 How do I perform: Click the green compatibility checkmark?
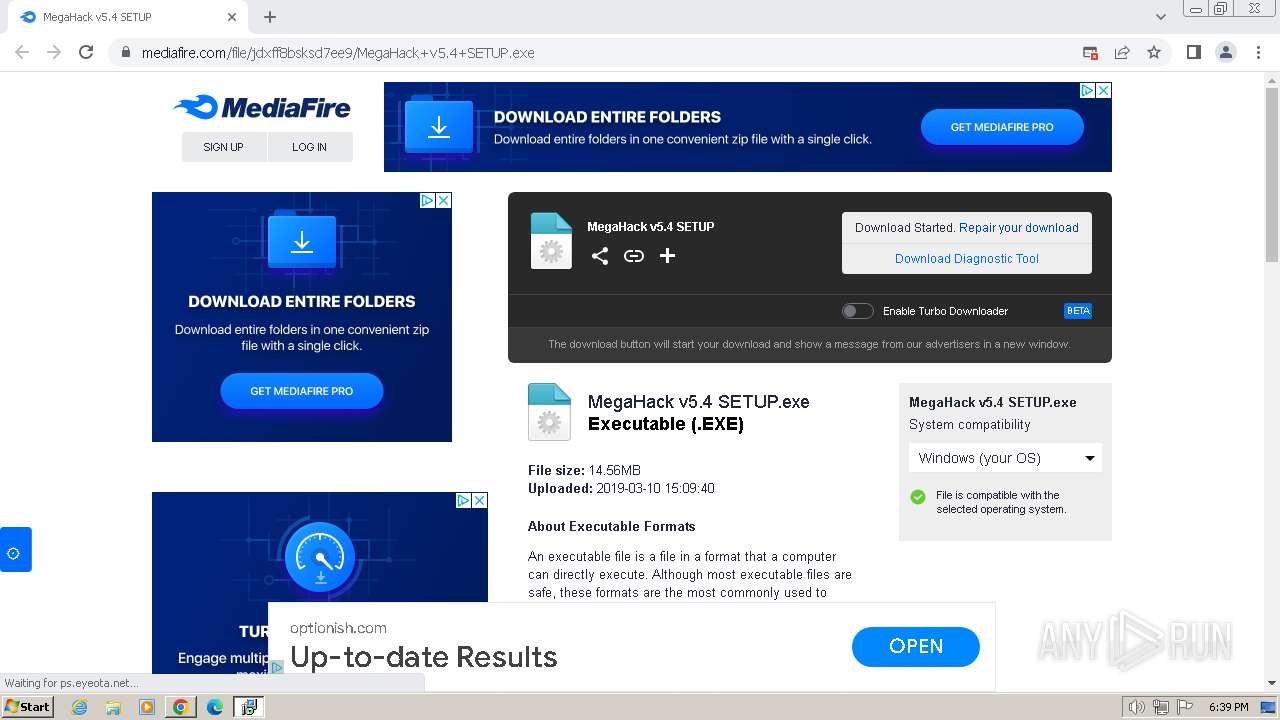click(x=918, y=497)
